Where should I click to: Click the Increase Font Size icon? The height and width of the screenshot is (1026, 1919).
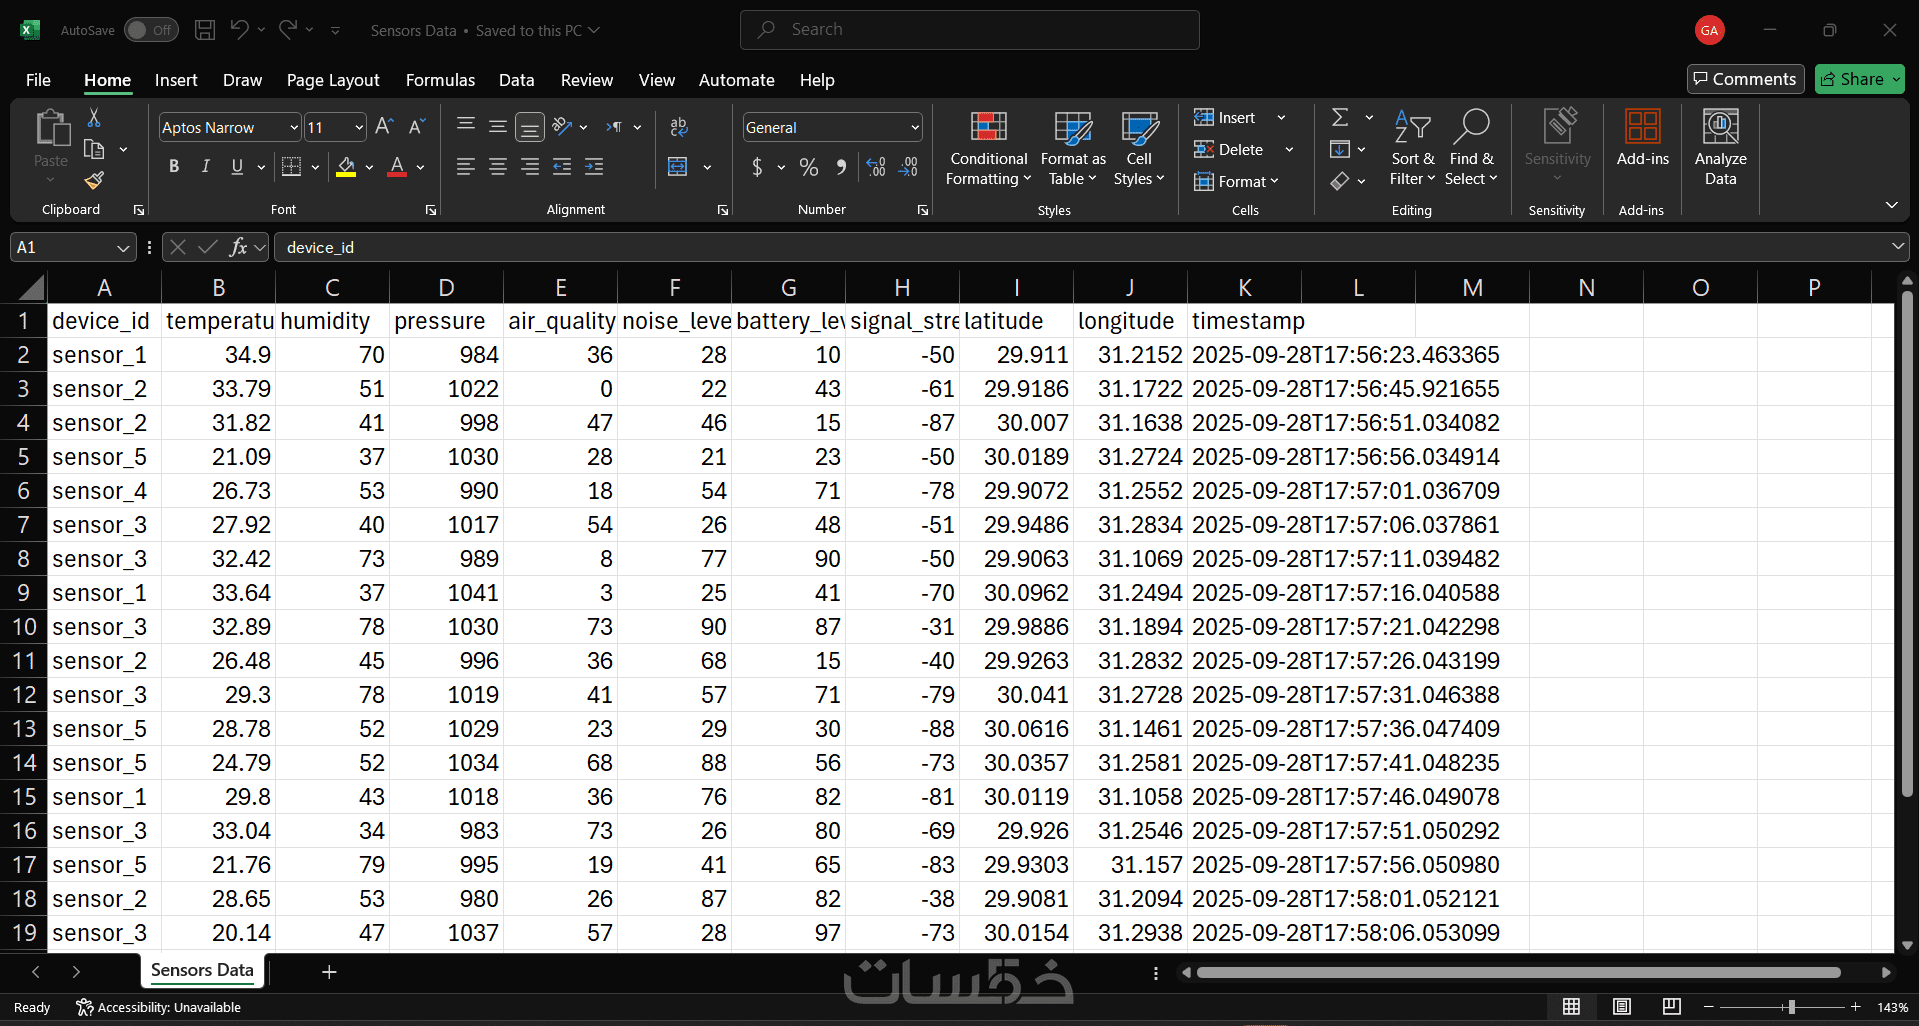pyautogui.click(x=384, y=127)
